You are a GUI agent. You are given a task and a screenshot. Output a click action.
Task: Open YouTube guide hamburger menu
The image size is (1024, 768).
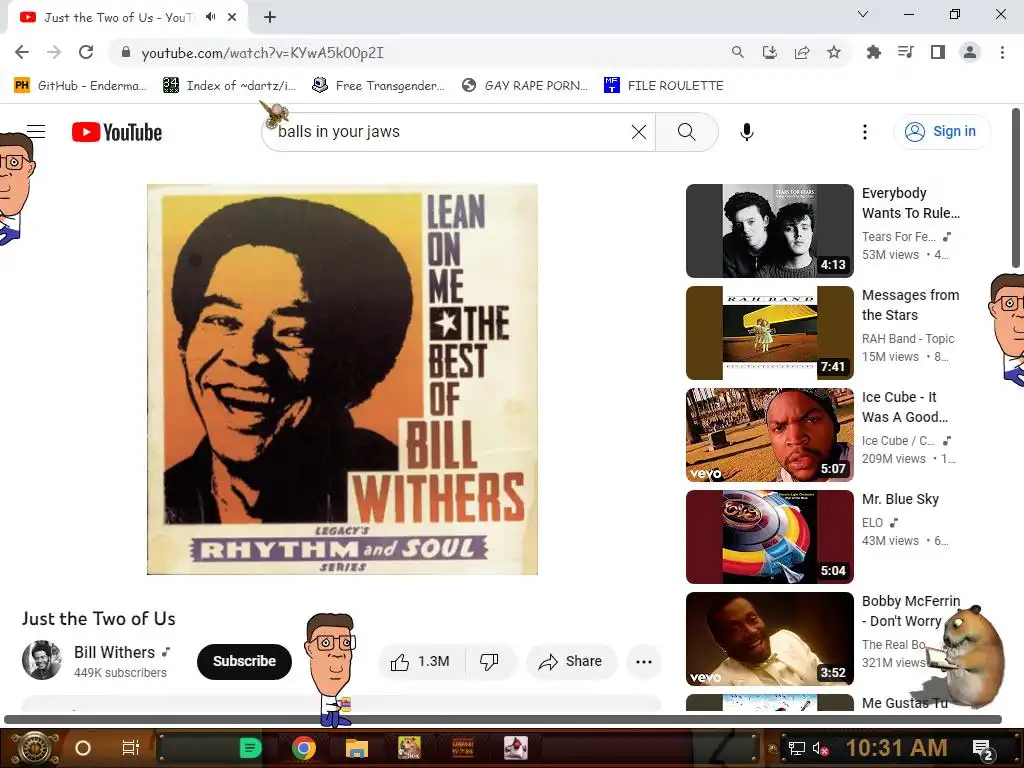coord(36,132)
